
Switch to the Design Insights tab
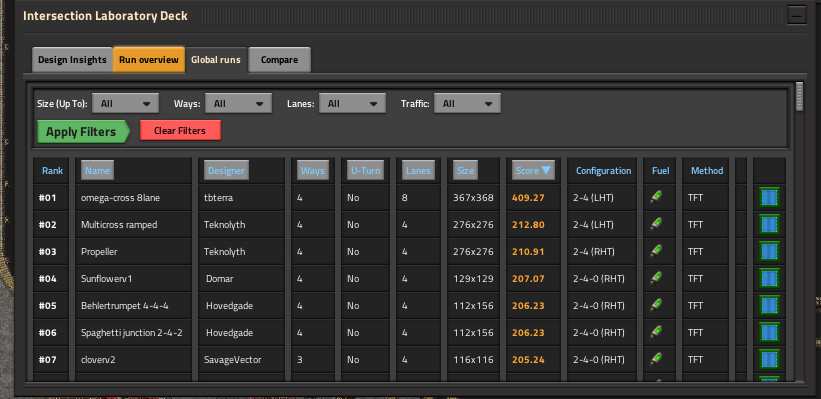(72, 60)
